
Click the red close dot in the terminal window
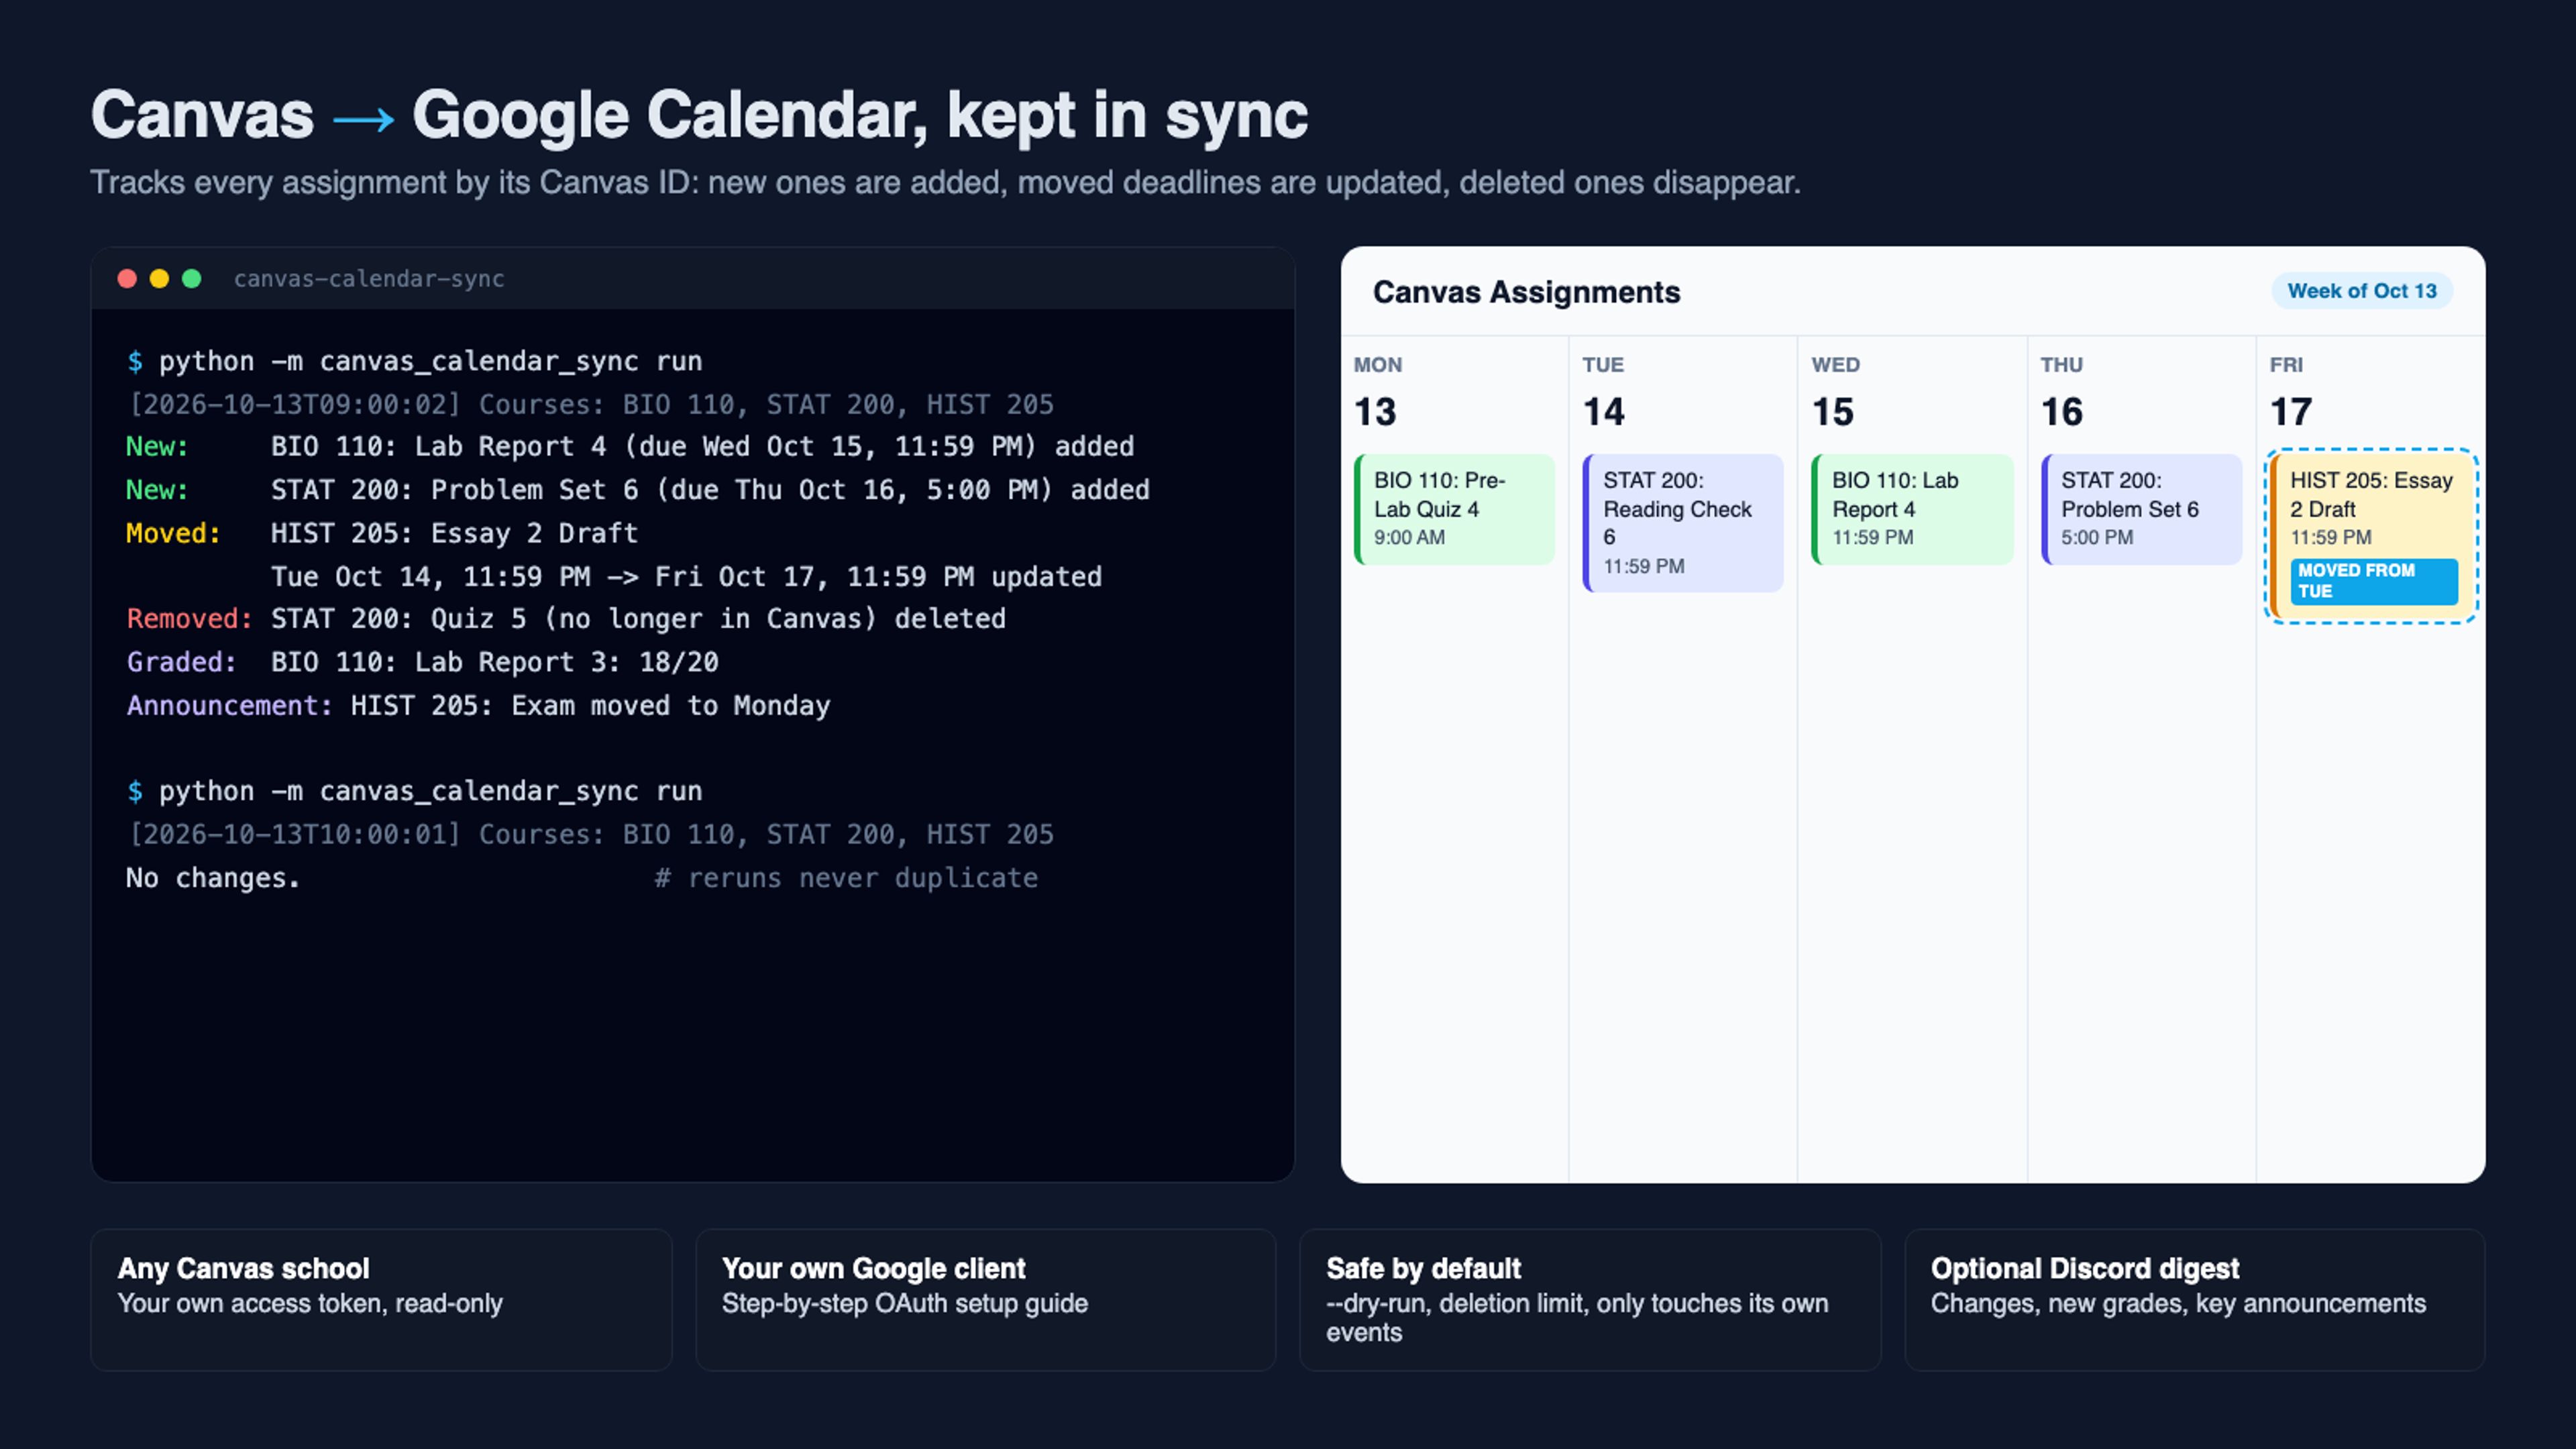(127, 279)
